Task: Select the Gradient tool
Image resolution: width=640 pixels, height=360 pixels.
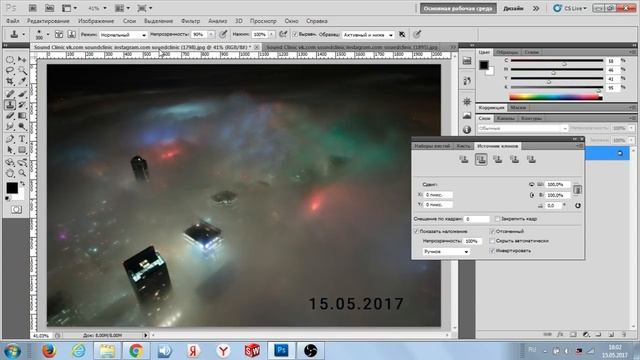Action: pos(22,116)
